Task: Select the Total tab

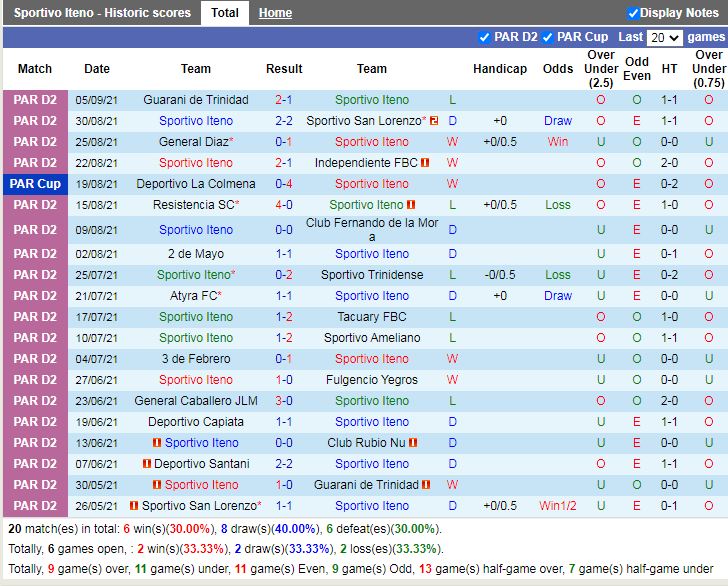Action: click(x=225, y=13)
